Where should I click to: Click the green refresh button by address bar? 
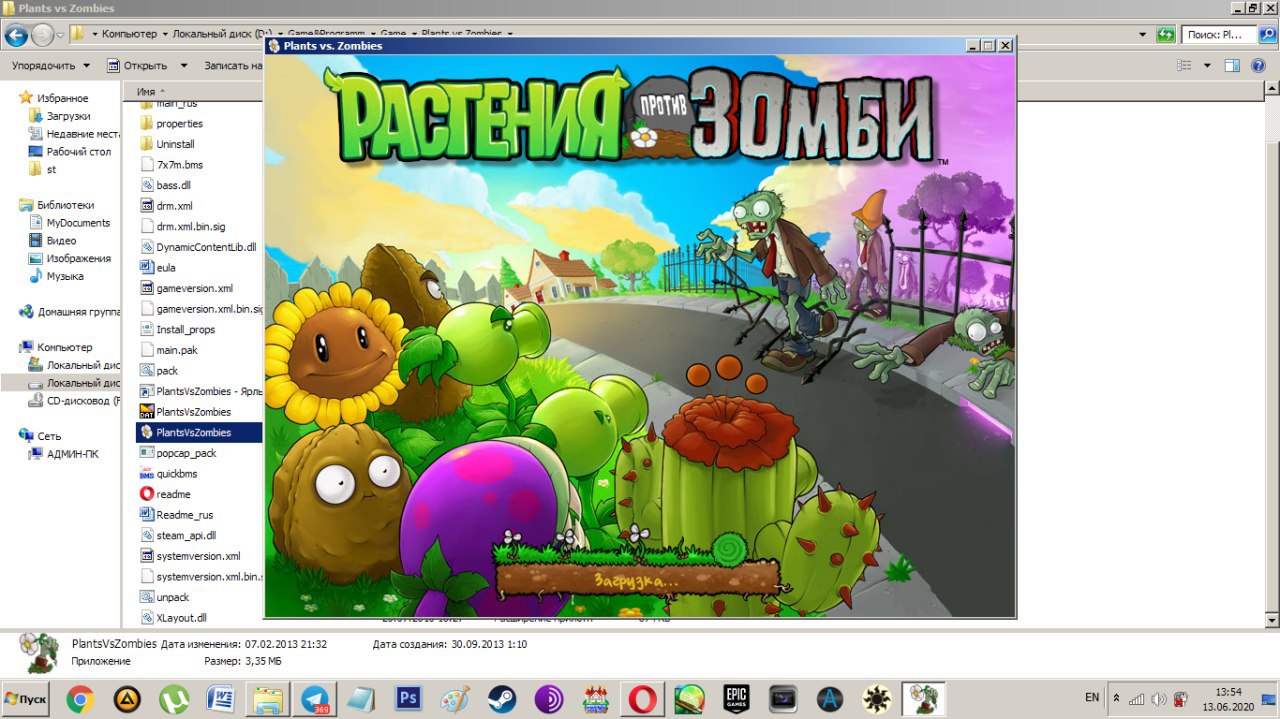pyautogui.click(x=1165, y=34)
